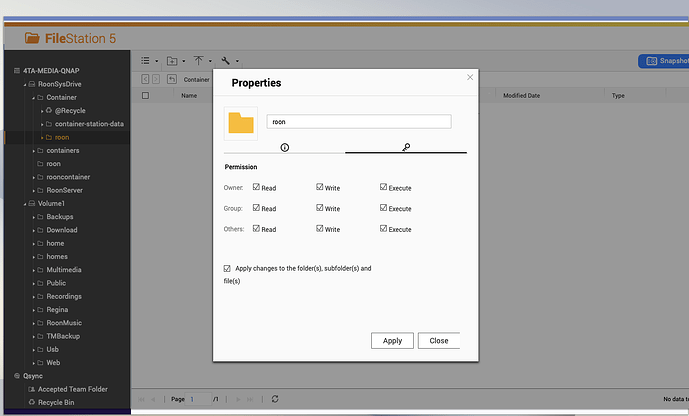
Task: Open the view mode dropdown arrow
Action: [157, 61]
